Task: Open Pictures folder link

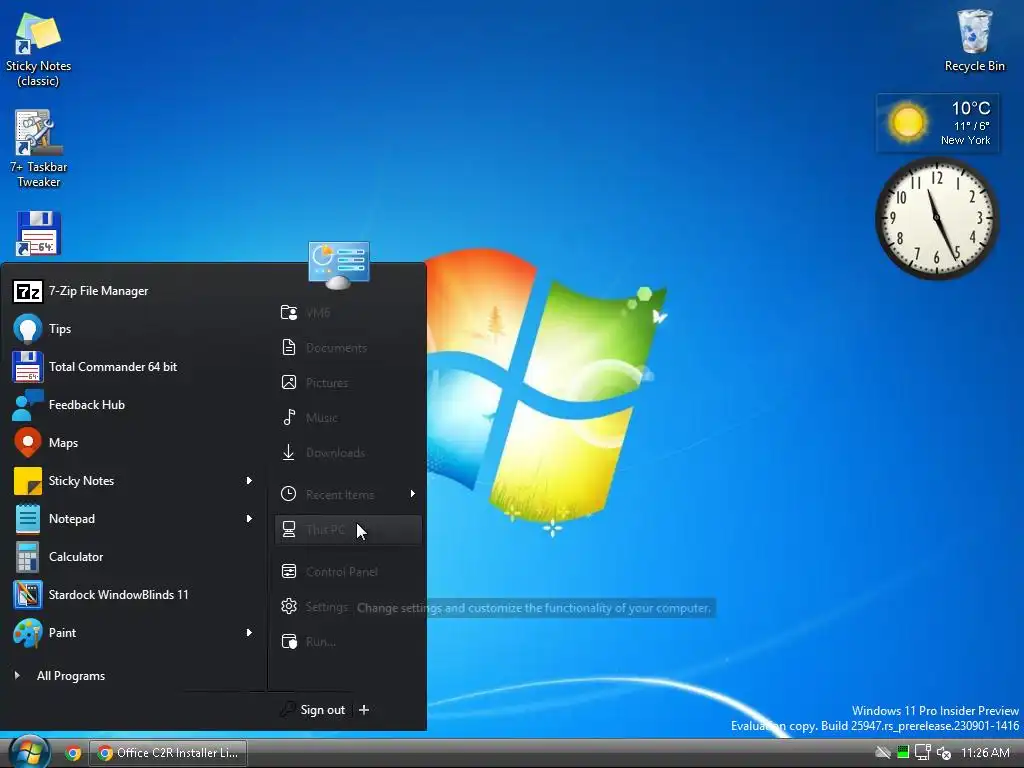Action: coord(348,383)
